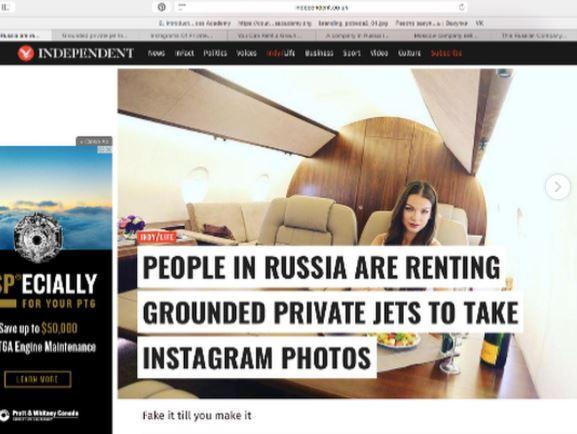Open the News section
The width and height of the screenshot is (577, 434).
(156, 53)
